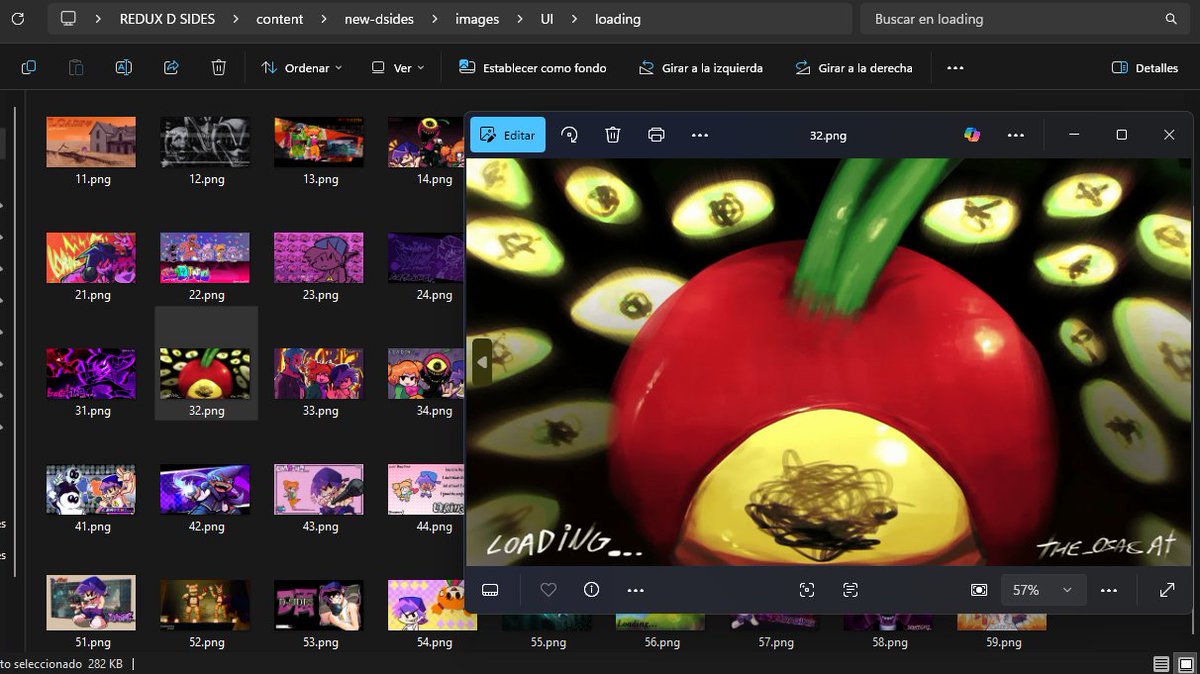Mark 32.png as favorite with heart icon
The width and height of the screenshot is (1200, 674).
(x=548, y=590)
